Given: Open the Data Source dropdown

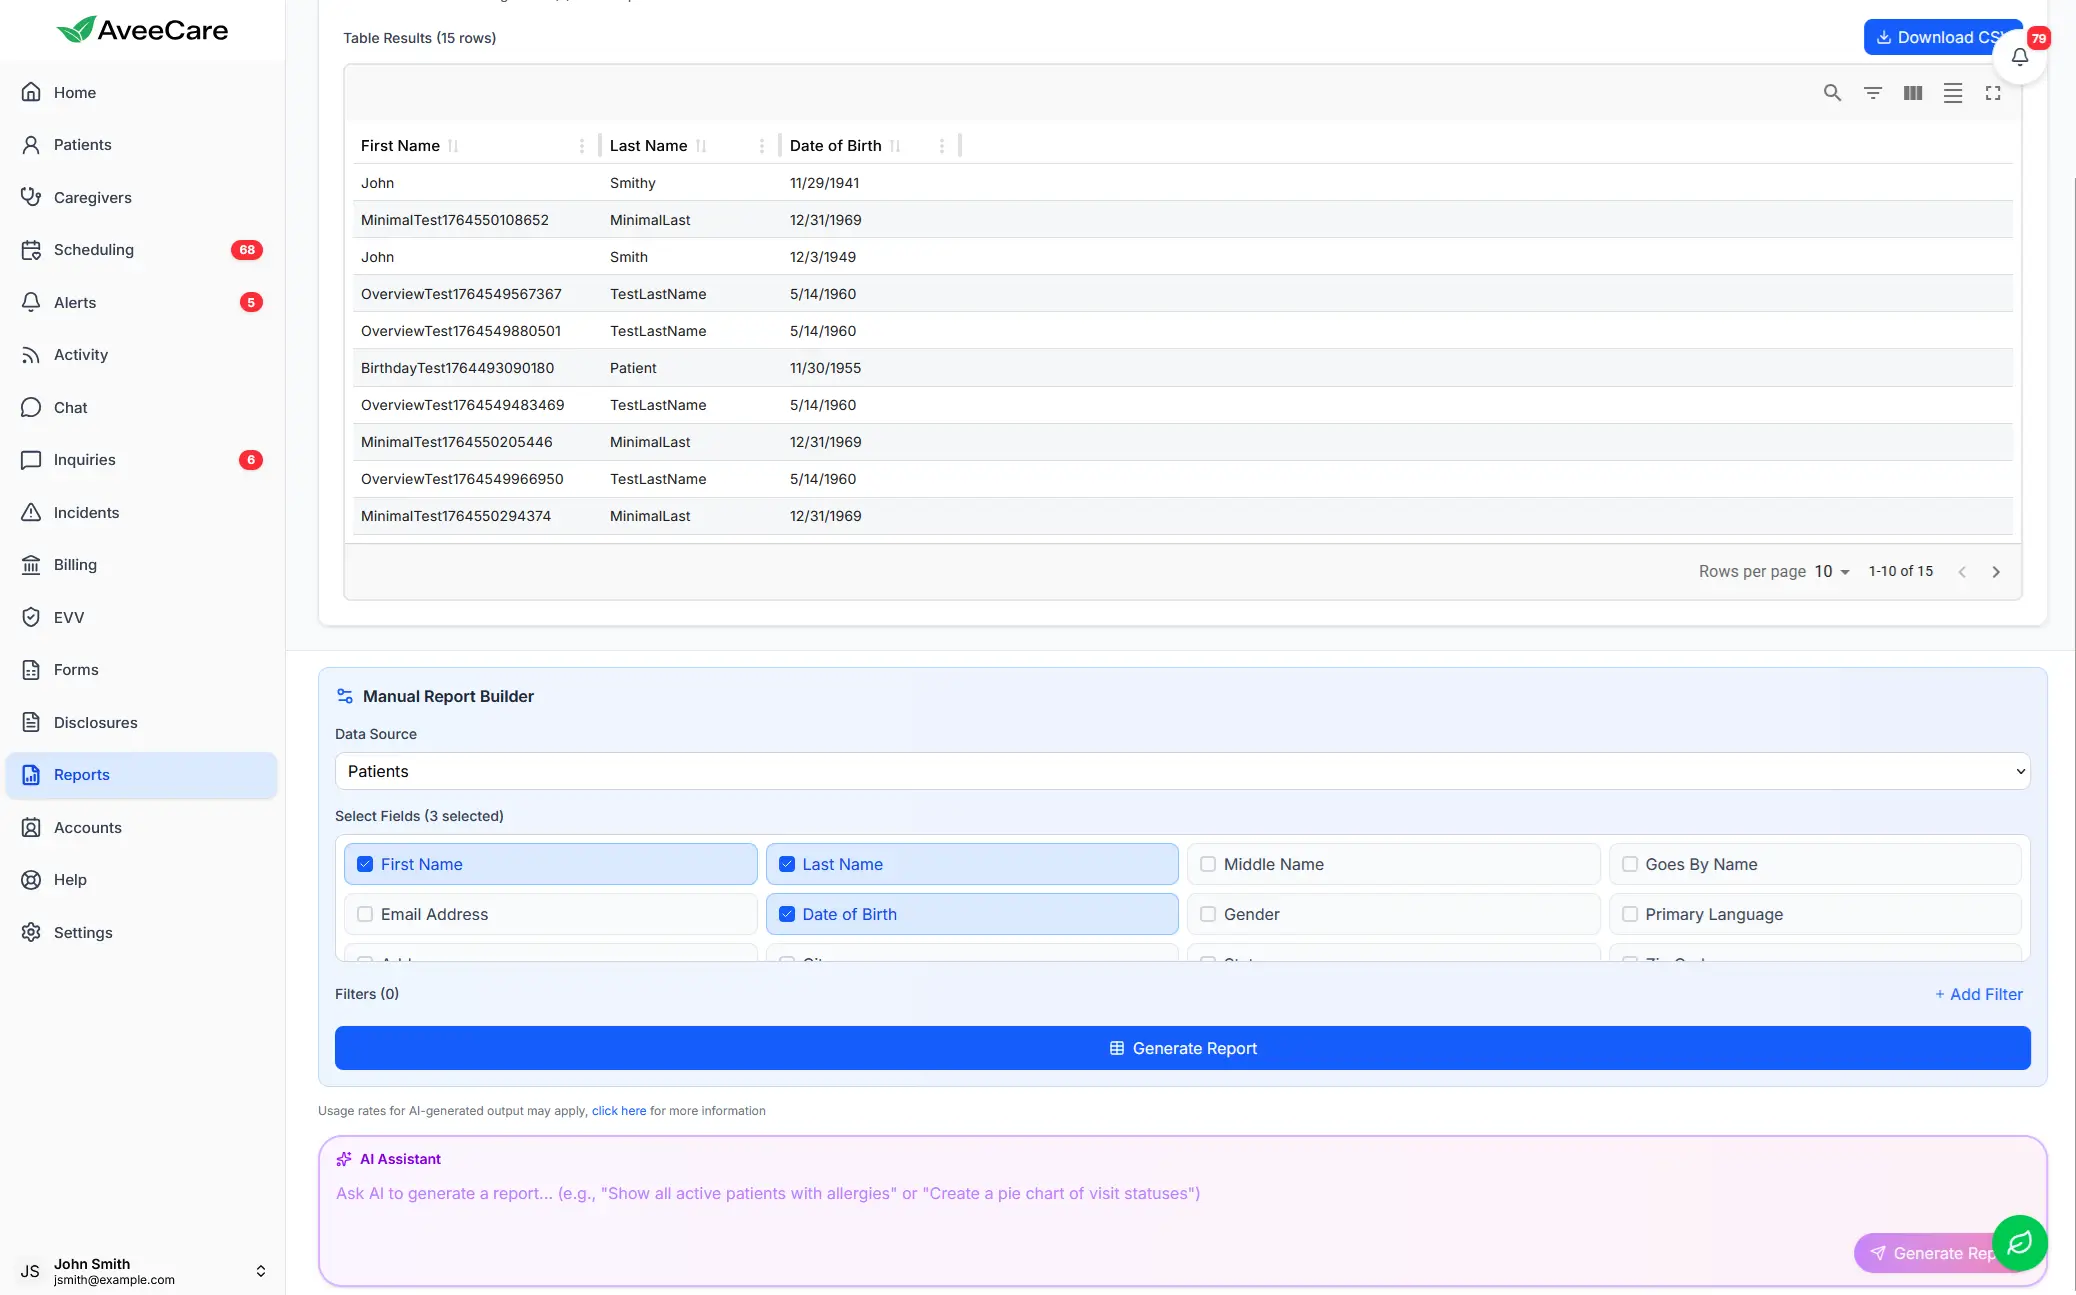Looking at the screenshot, I should pos(1181,771).
